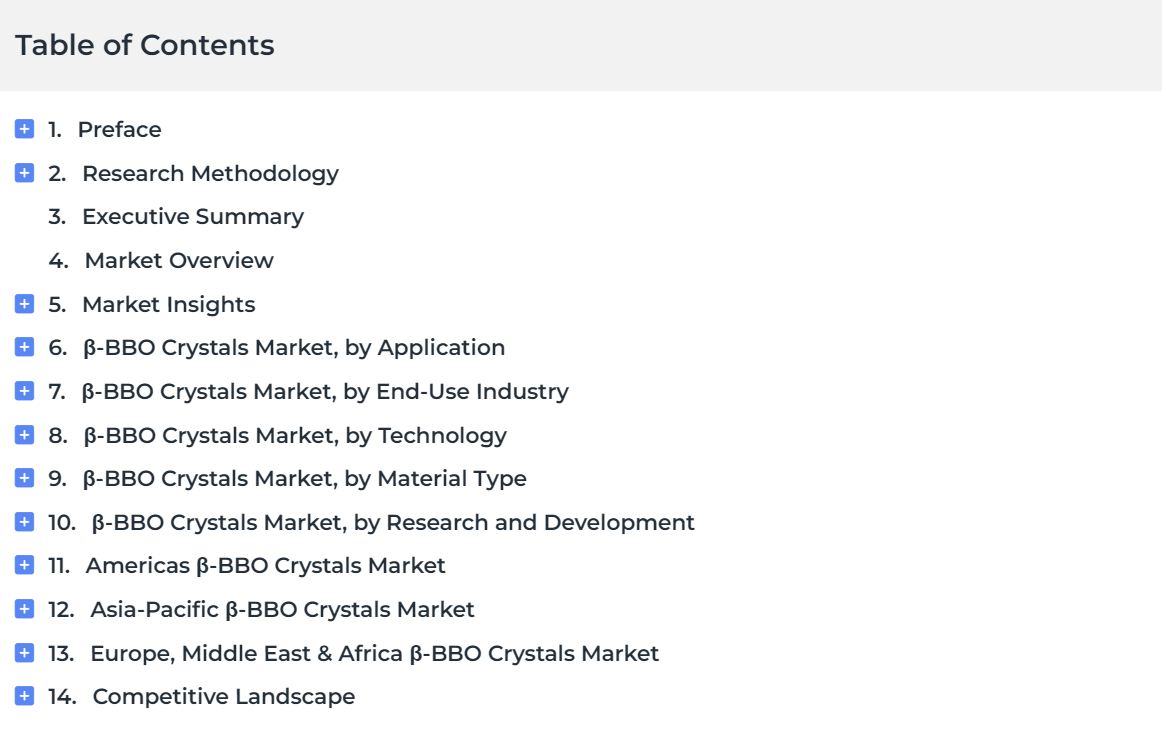Viewport: 1162px width, 738px height.
Task: Expand Market Insights plus icon
Action: pos(25,304)
